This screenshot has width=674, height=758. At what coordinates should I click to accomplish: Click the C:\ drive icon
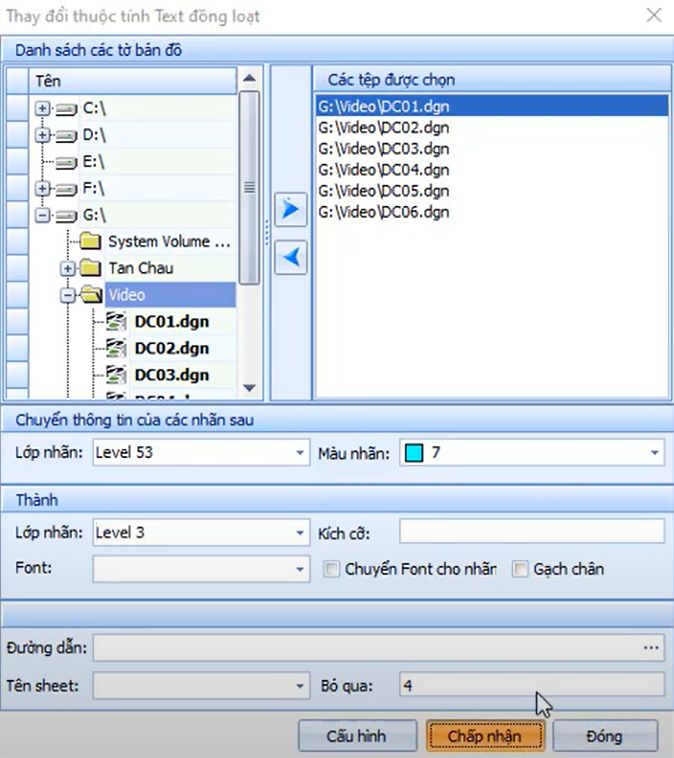coord(66,109)
